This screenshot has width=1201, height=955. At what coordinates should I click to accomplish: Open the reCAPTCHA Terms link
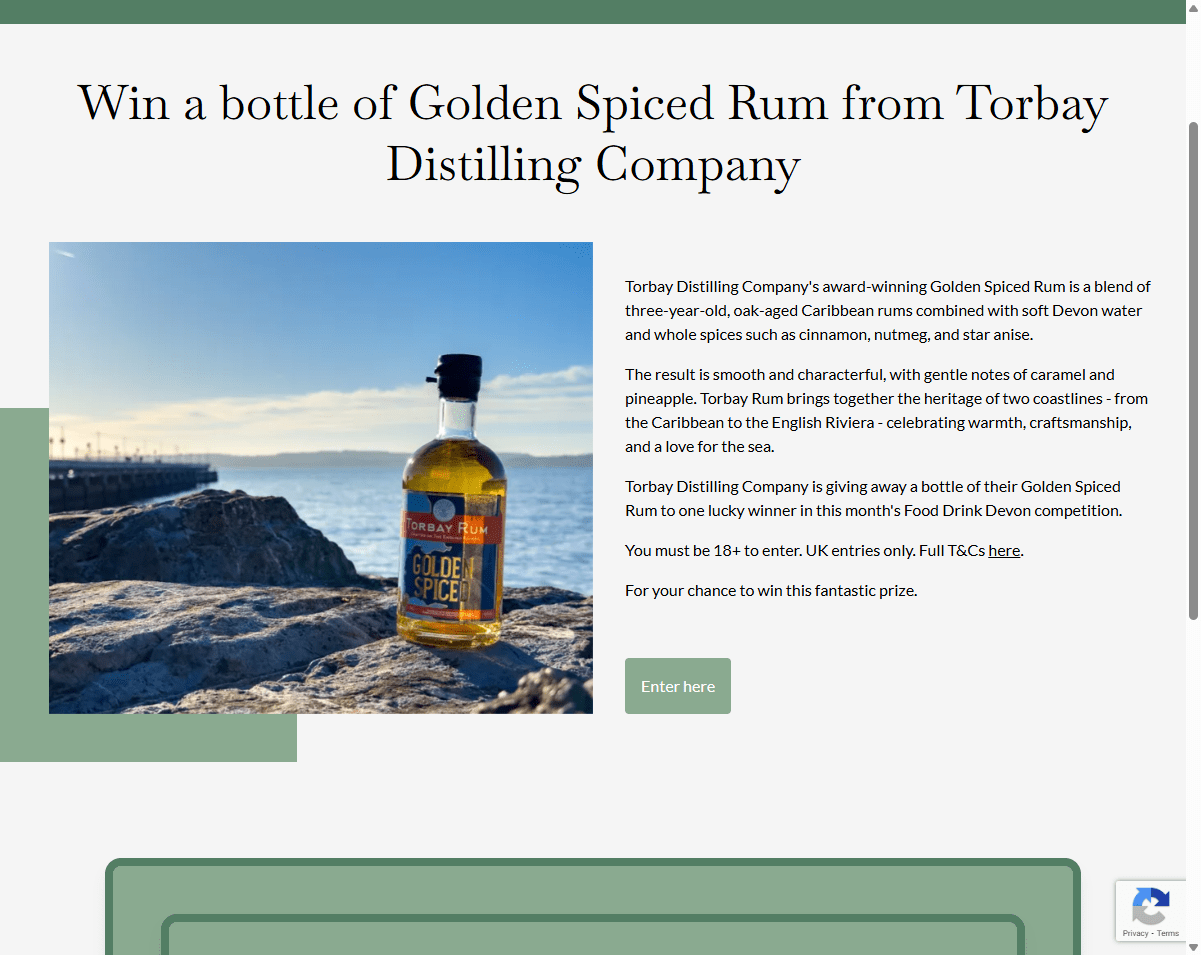[x=1168, y=933]
